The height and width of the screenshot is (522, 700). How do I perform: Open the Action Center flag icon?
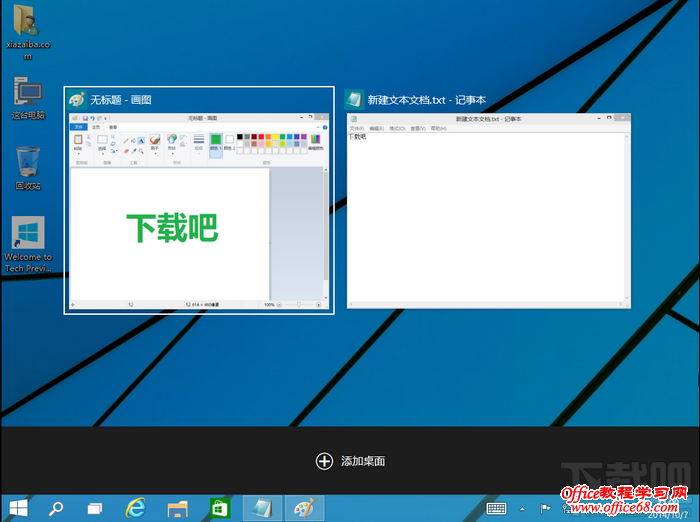click(545, 508)
